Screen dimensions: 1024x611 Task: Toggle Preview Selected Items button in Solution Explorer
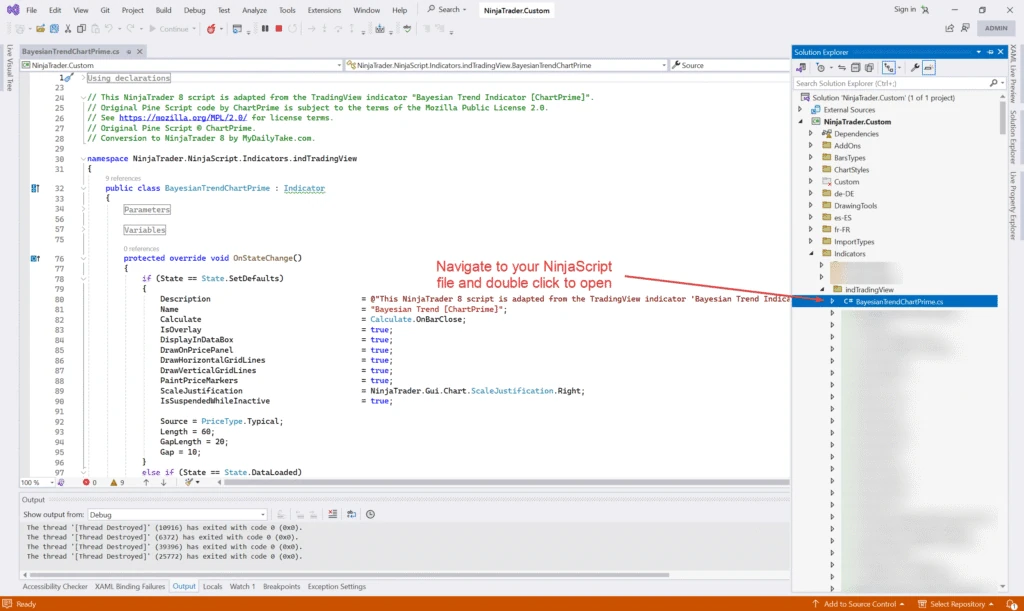(929, 68)
